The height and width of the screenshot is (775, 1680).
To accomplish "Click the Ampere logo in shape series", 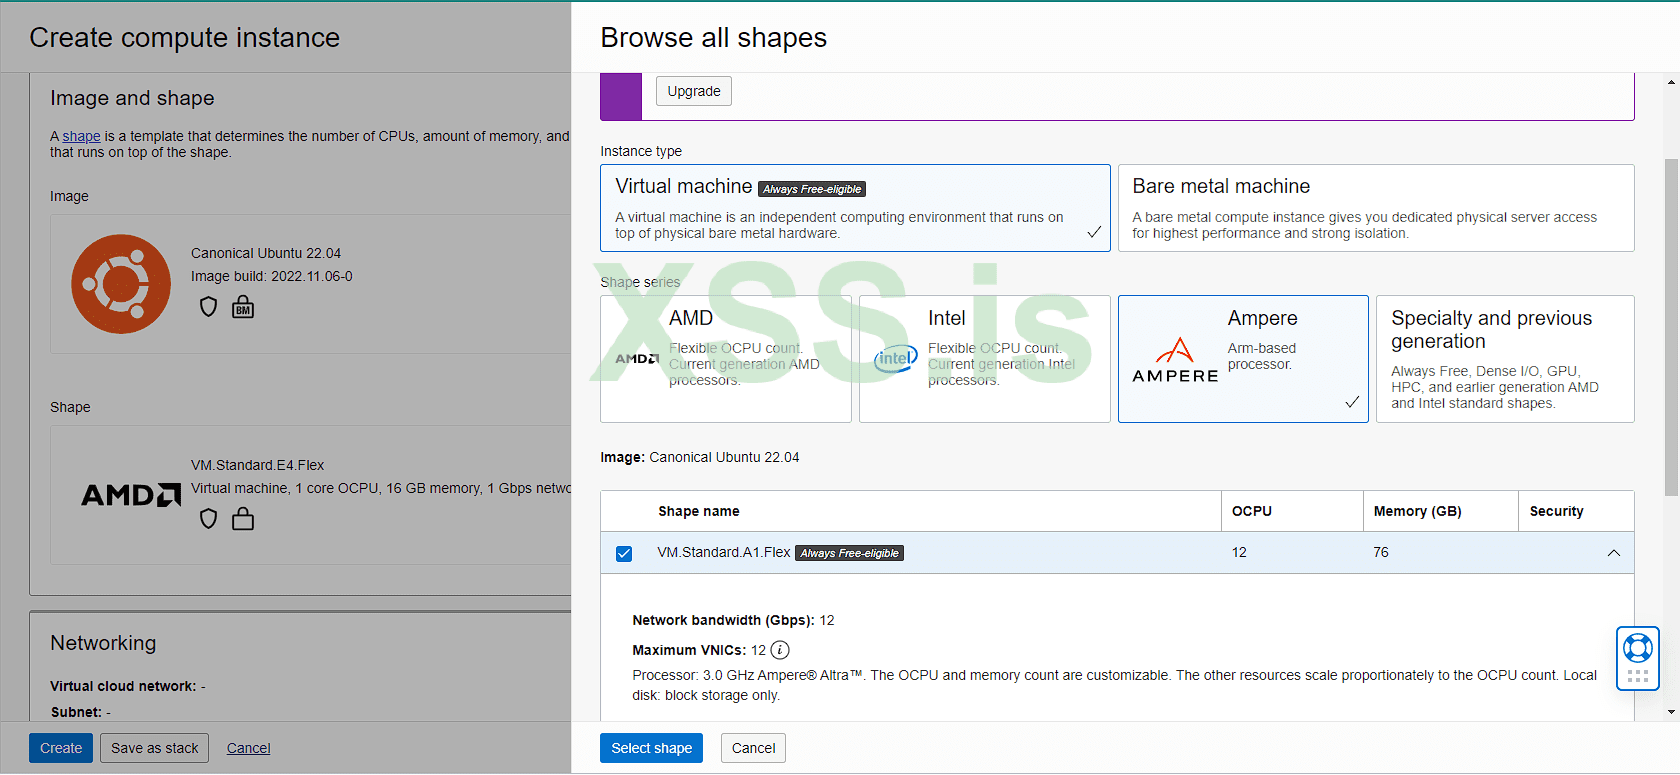I will [1175, 360].
